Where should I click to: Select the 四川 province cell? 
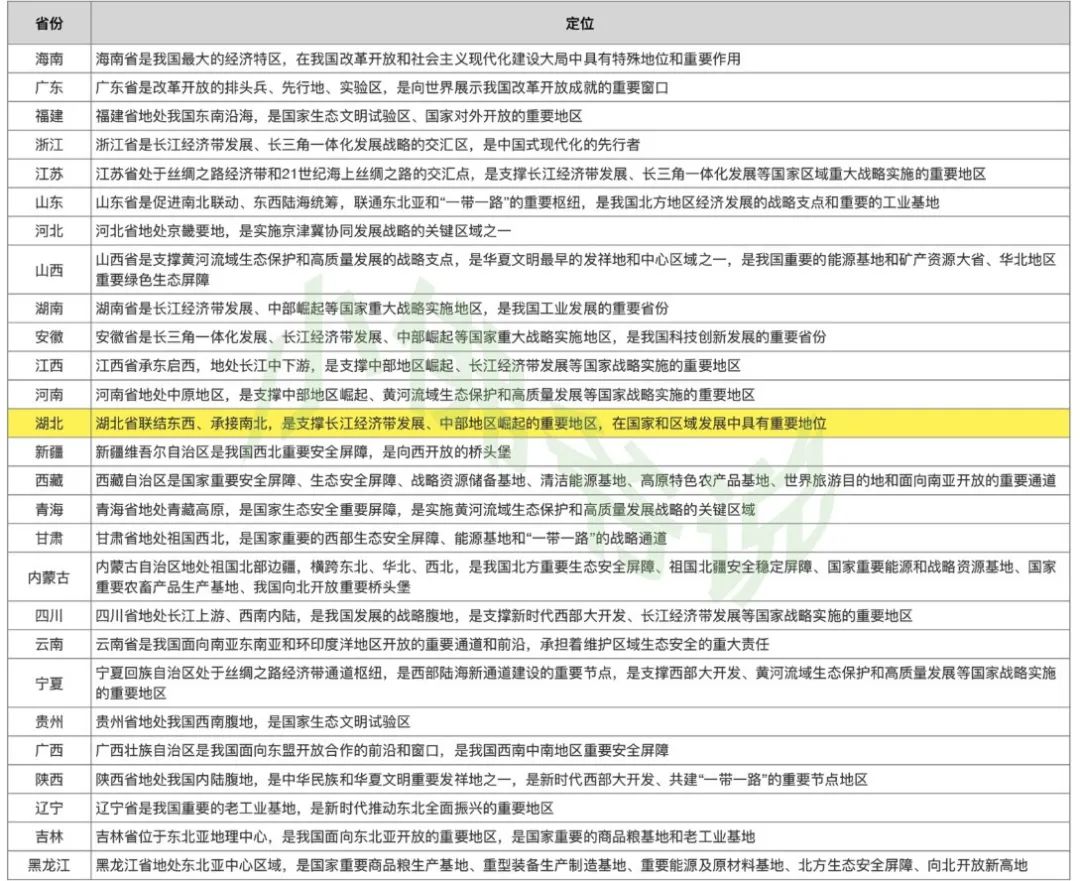click(x=49, y=616)
